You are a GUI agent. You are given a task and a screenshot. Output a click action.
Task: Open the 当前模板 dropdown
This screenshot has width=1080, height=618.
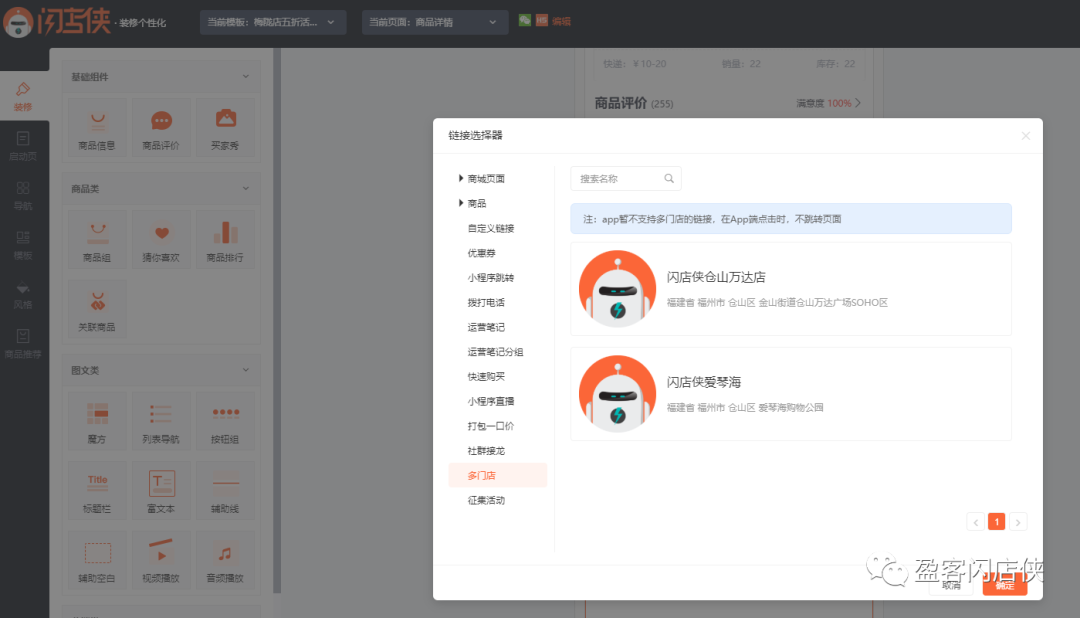[273, 22]
